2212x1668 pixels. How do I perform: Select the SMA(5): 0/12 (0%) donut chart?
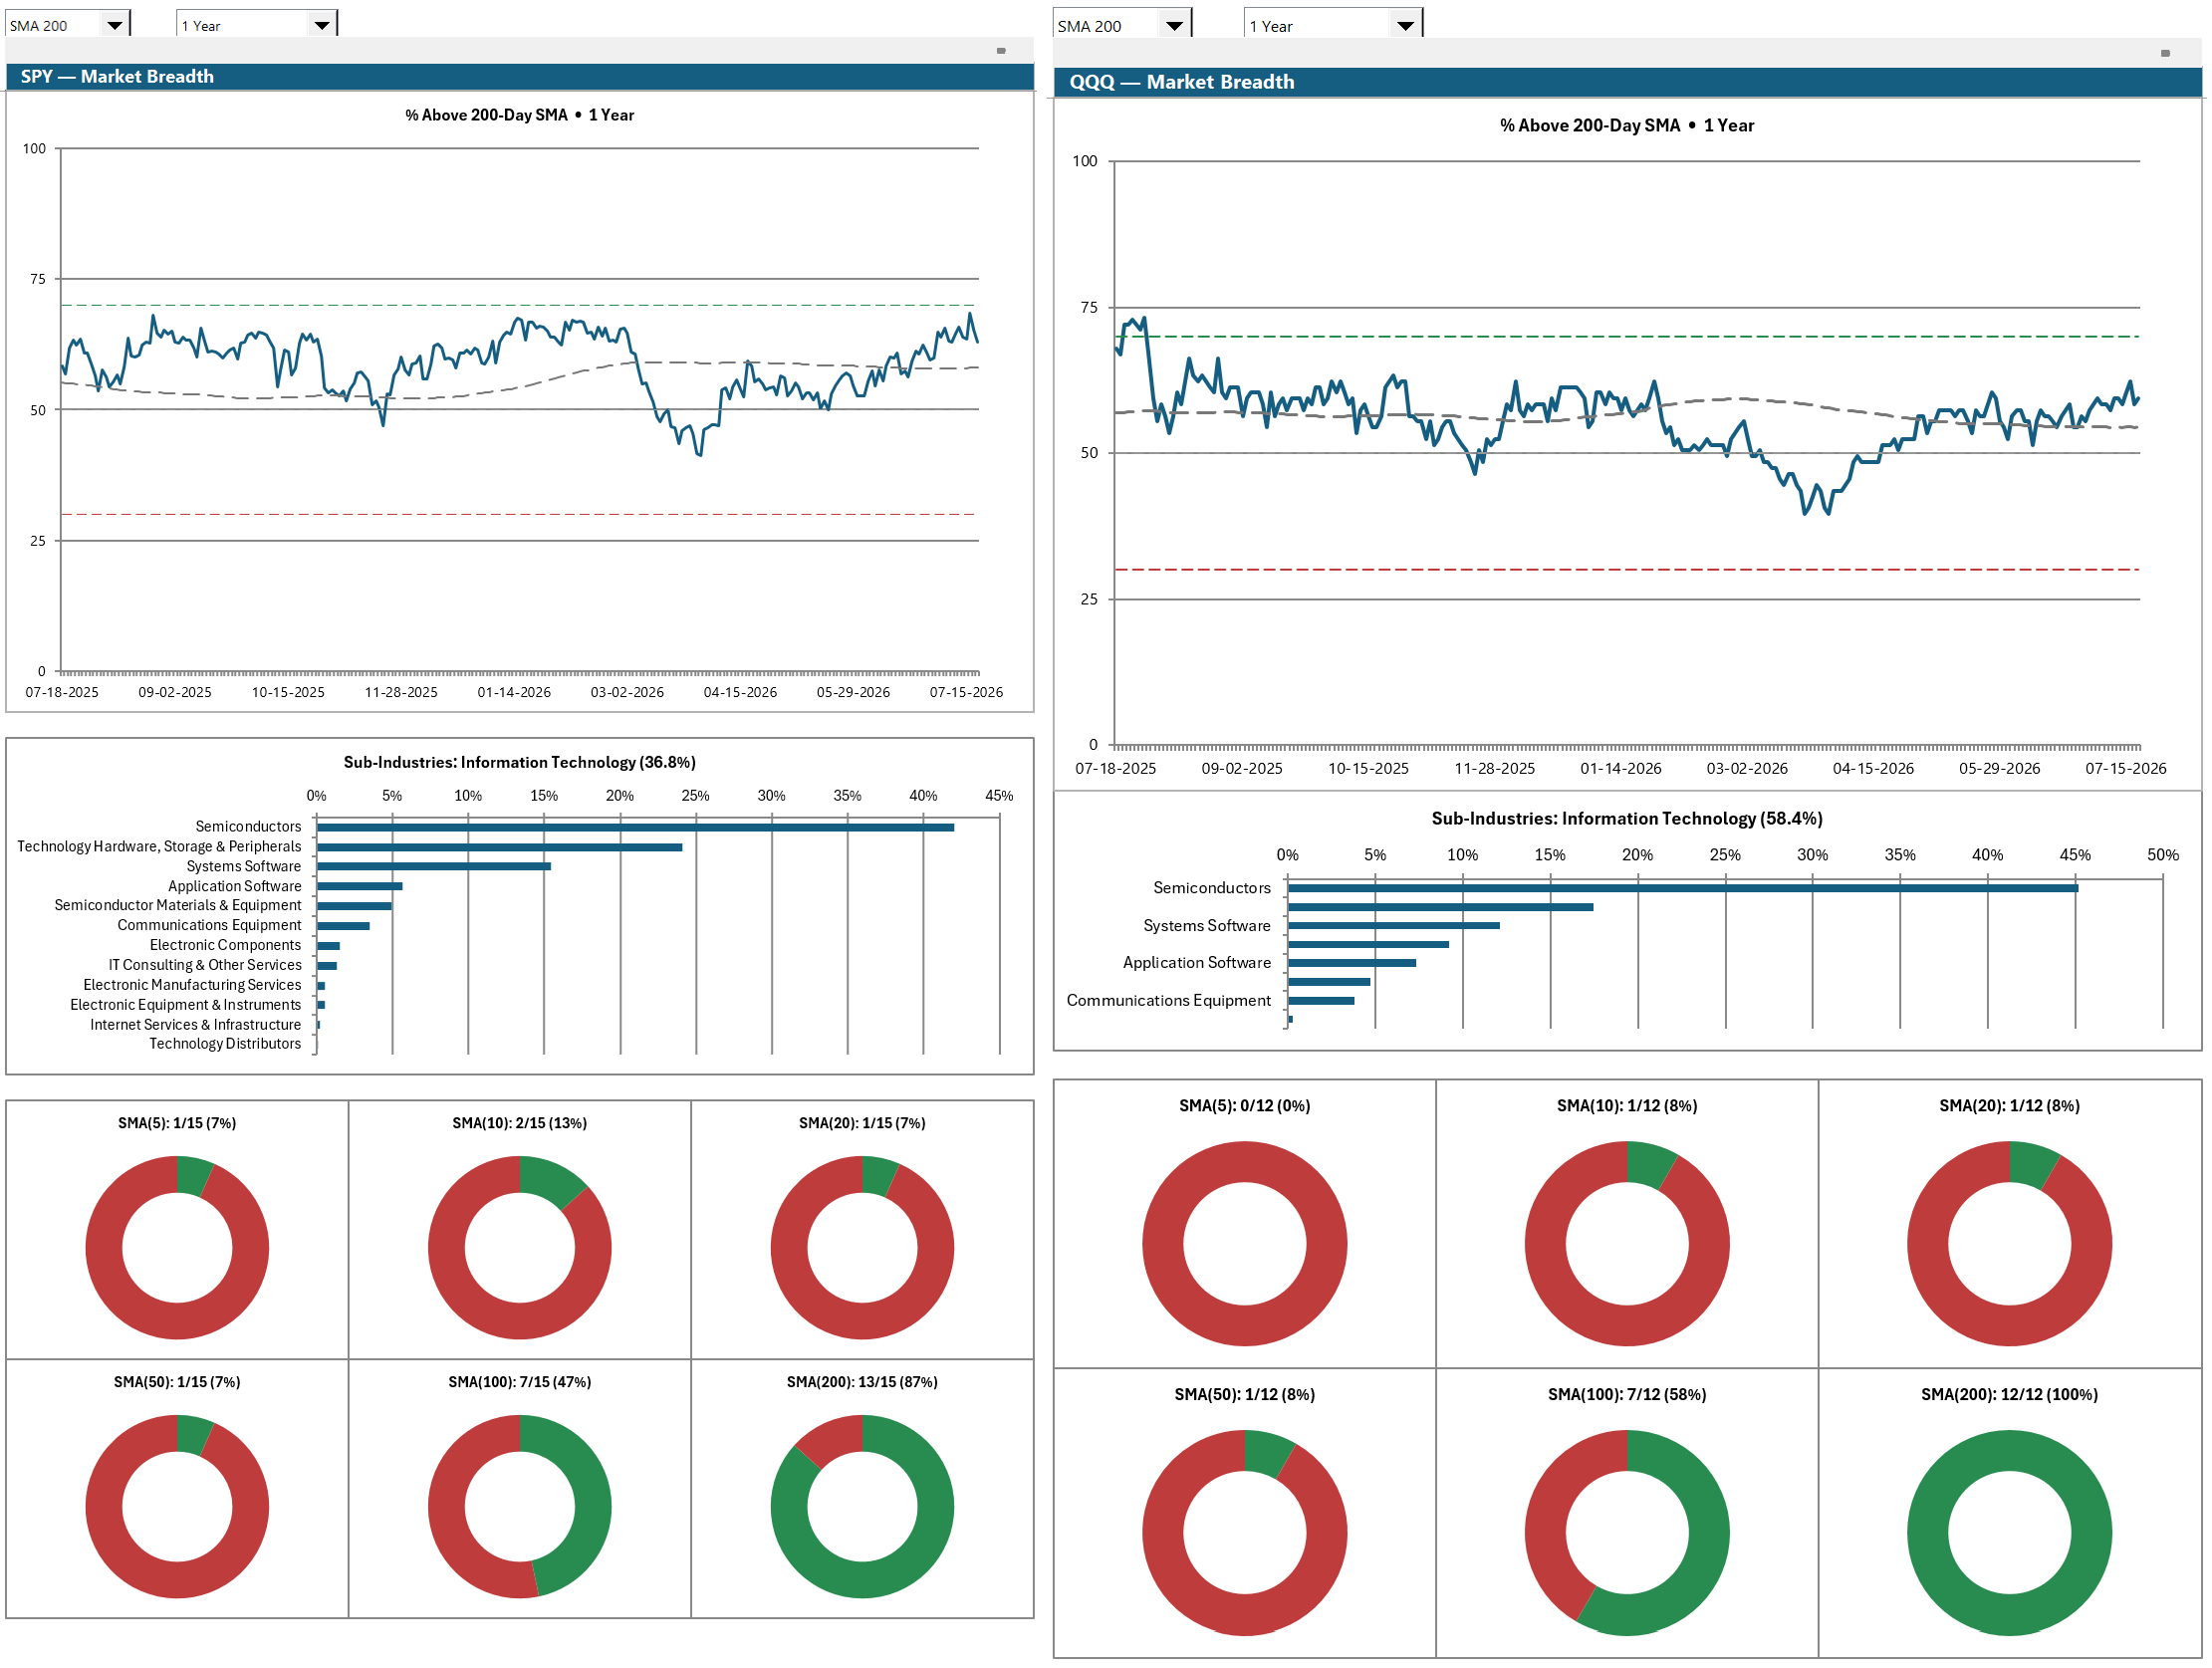coord(1245,1243)
